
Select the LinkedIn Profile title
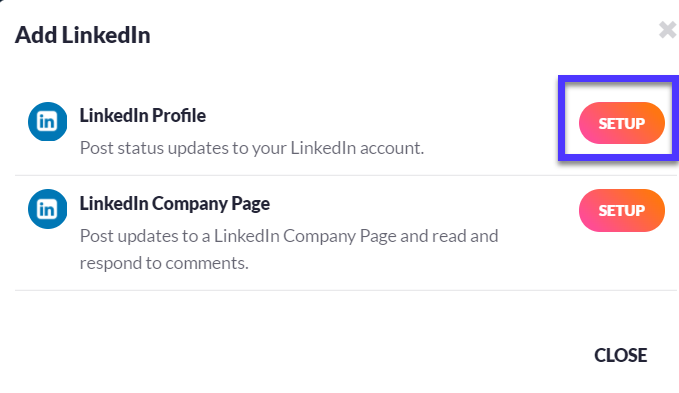pos(142,116)
